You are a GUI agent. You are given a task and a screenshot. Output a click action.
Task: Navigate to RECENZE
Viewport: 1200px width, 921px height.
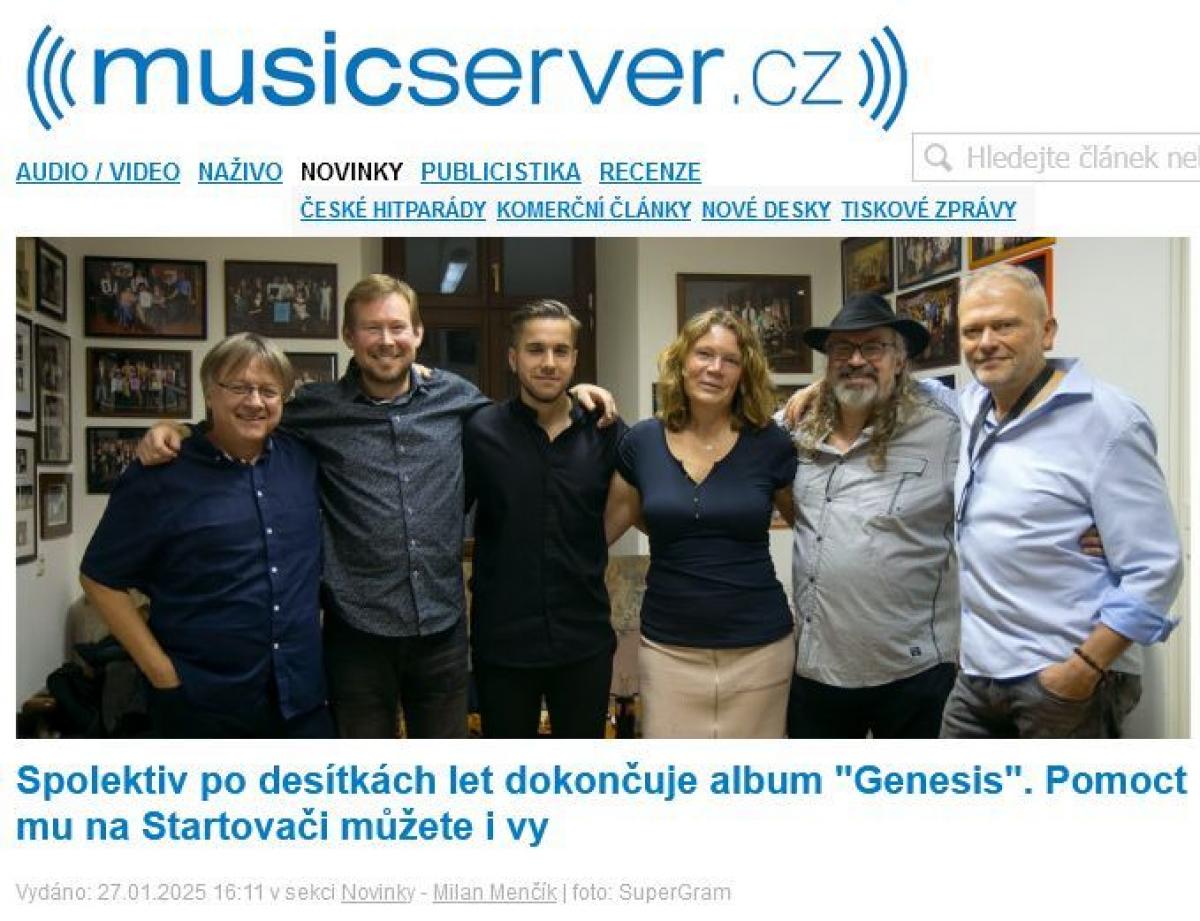pyautogui.click(x=650, y=172)
